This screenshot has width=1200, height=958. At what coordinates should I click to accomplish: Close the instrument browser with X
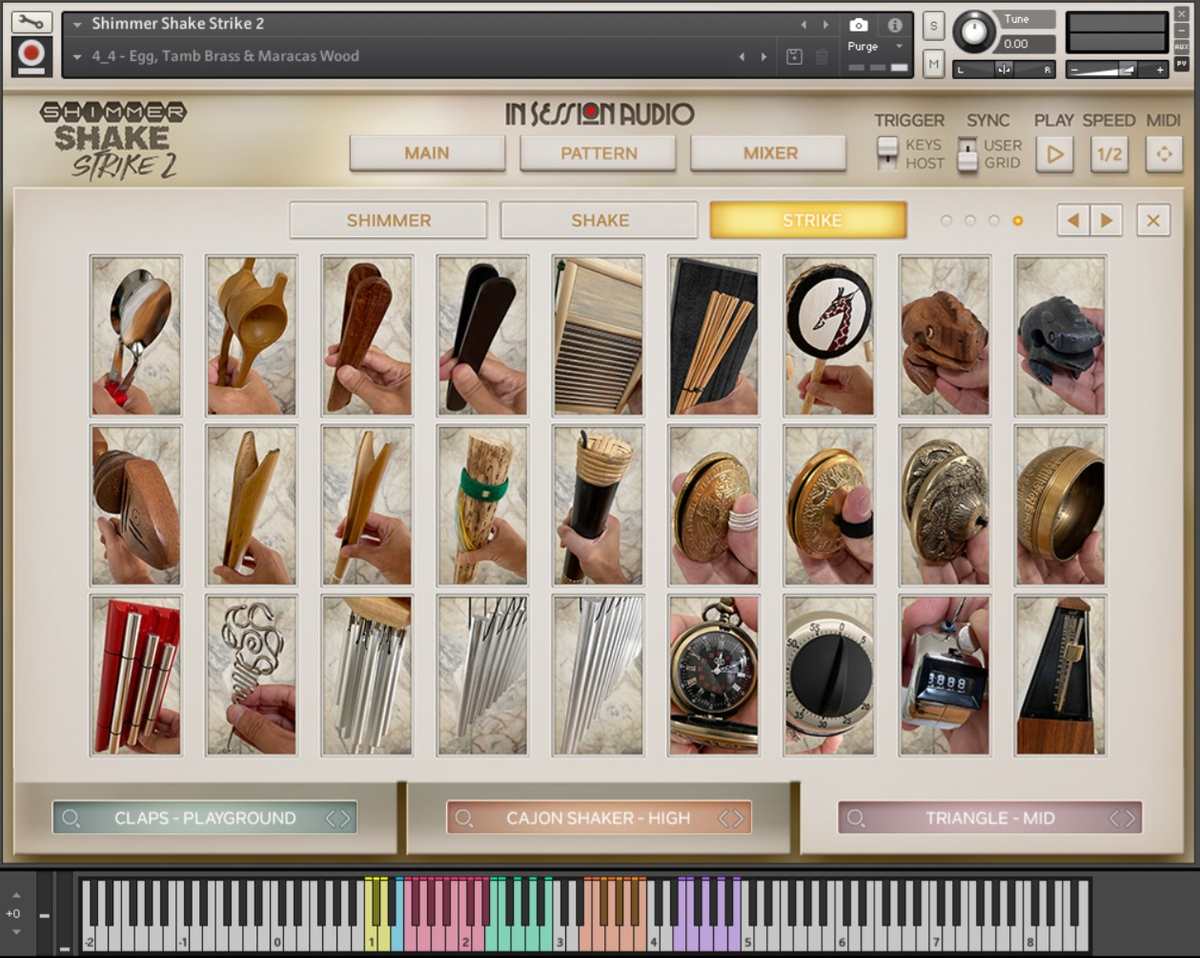click(1153, 220)
